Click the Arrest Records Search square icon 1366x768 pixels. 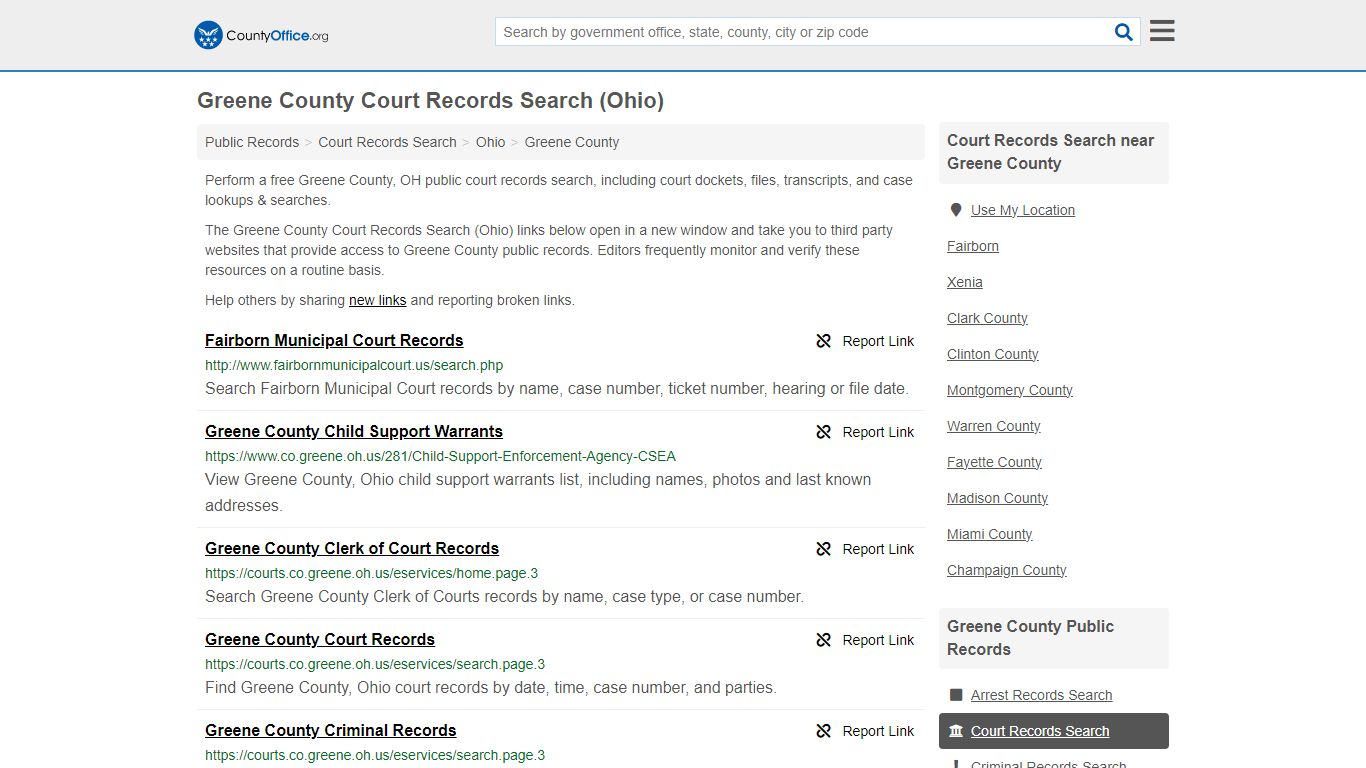(x=956, y=695)
